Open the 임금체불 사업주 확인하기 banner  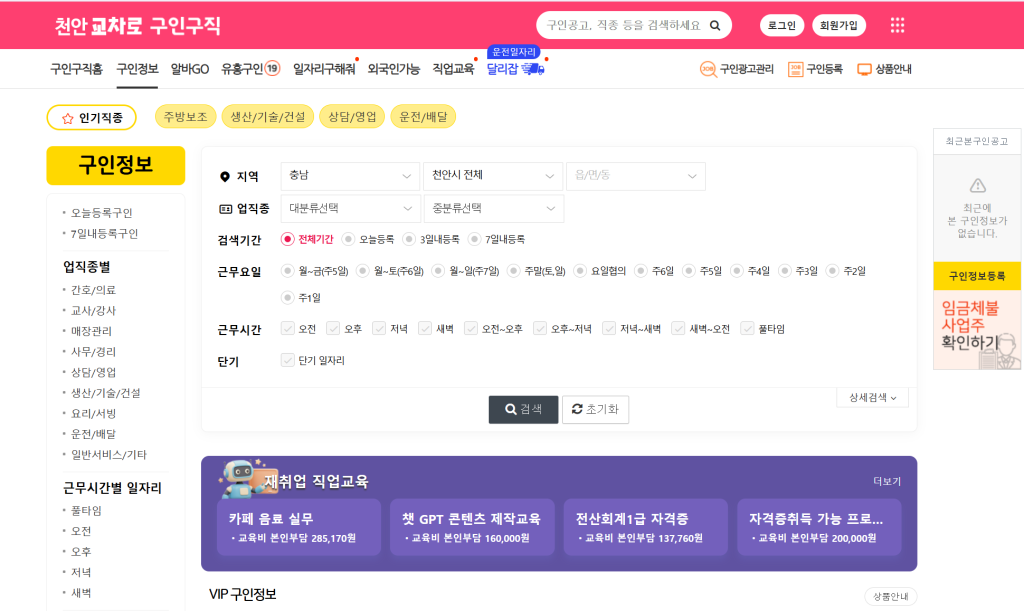point(977,330)
